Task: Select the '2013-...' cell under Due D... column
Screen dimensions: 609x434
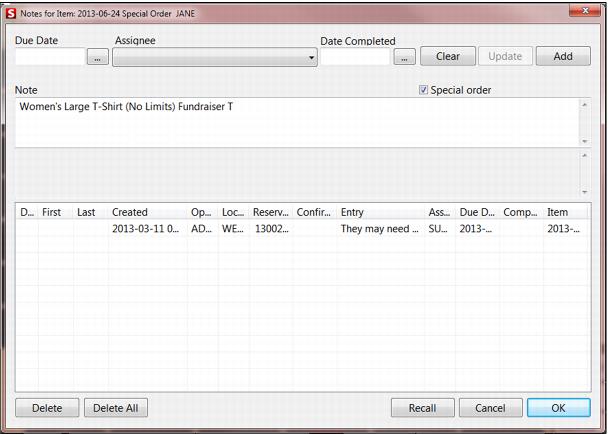Action: click(478, 228)
